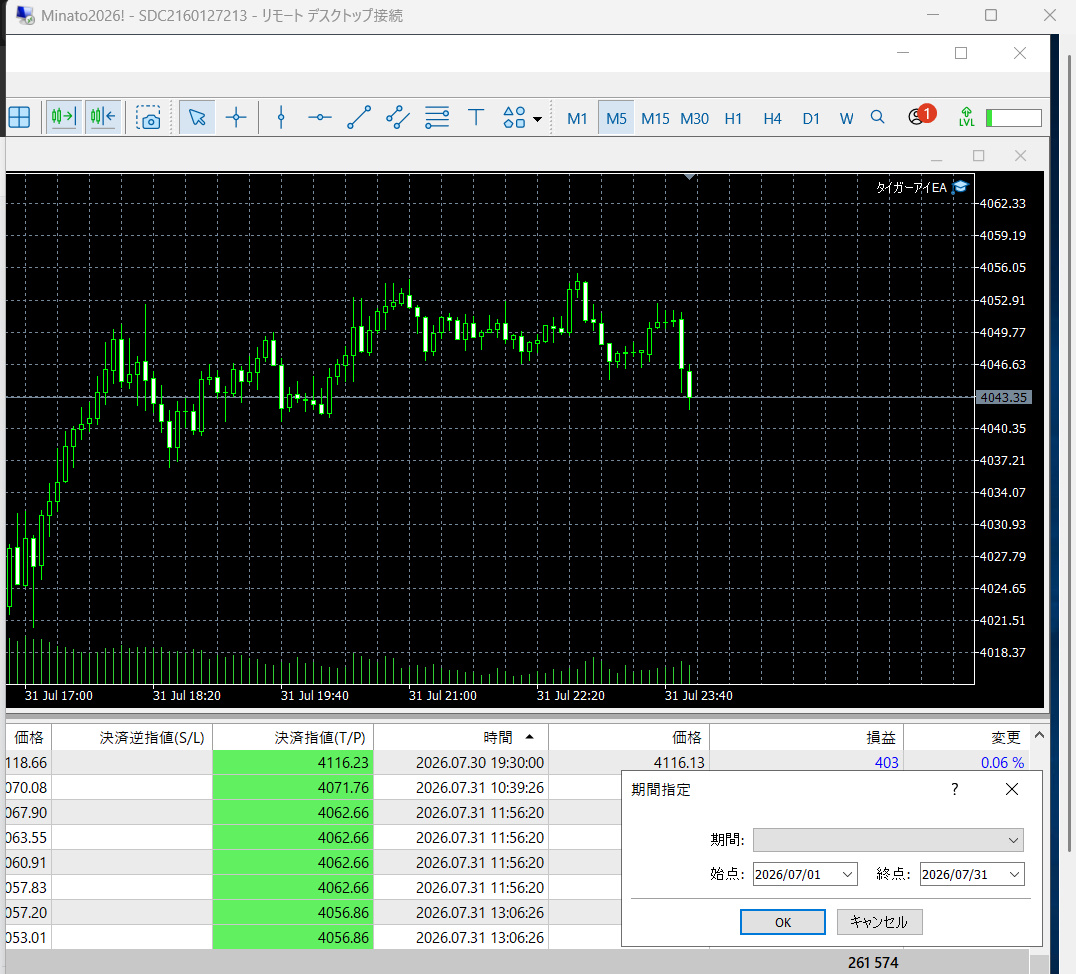This screenshot has height=974, width=1076.
Task: Sort by 時間 column header
Action: point(461,737)
